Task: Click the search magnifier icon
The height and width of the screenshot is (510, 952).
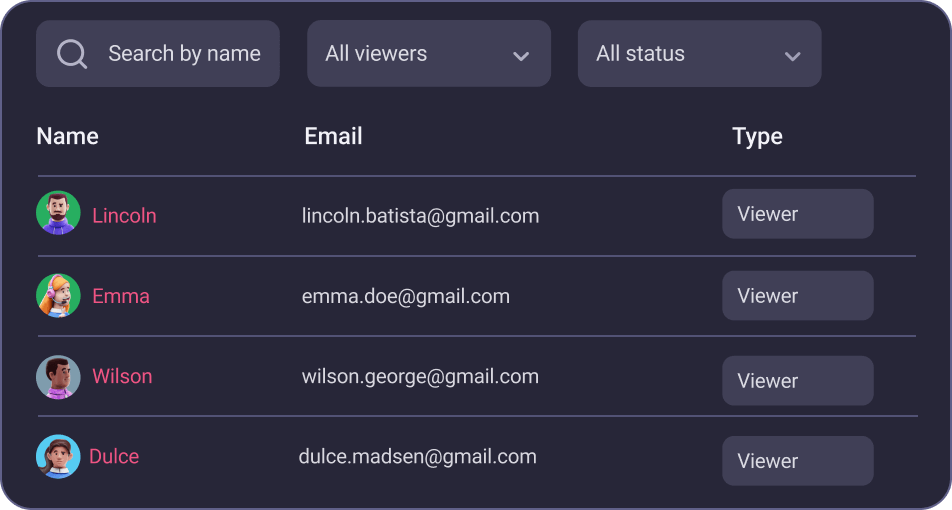Action: pos(72,54)
